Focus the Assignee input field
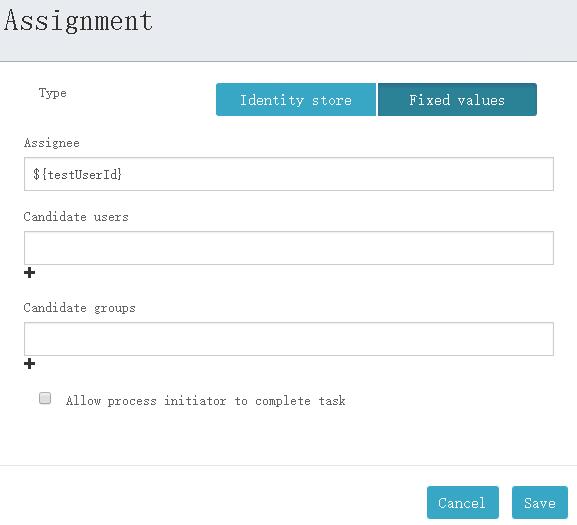This screenshot has width=577, height=525. pyautogui.click(x=289, y=174)
